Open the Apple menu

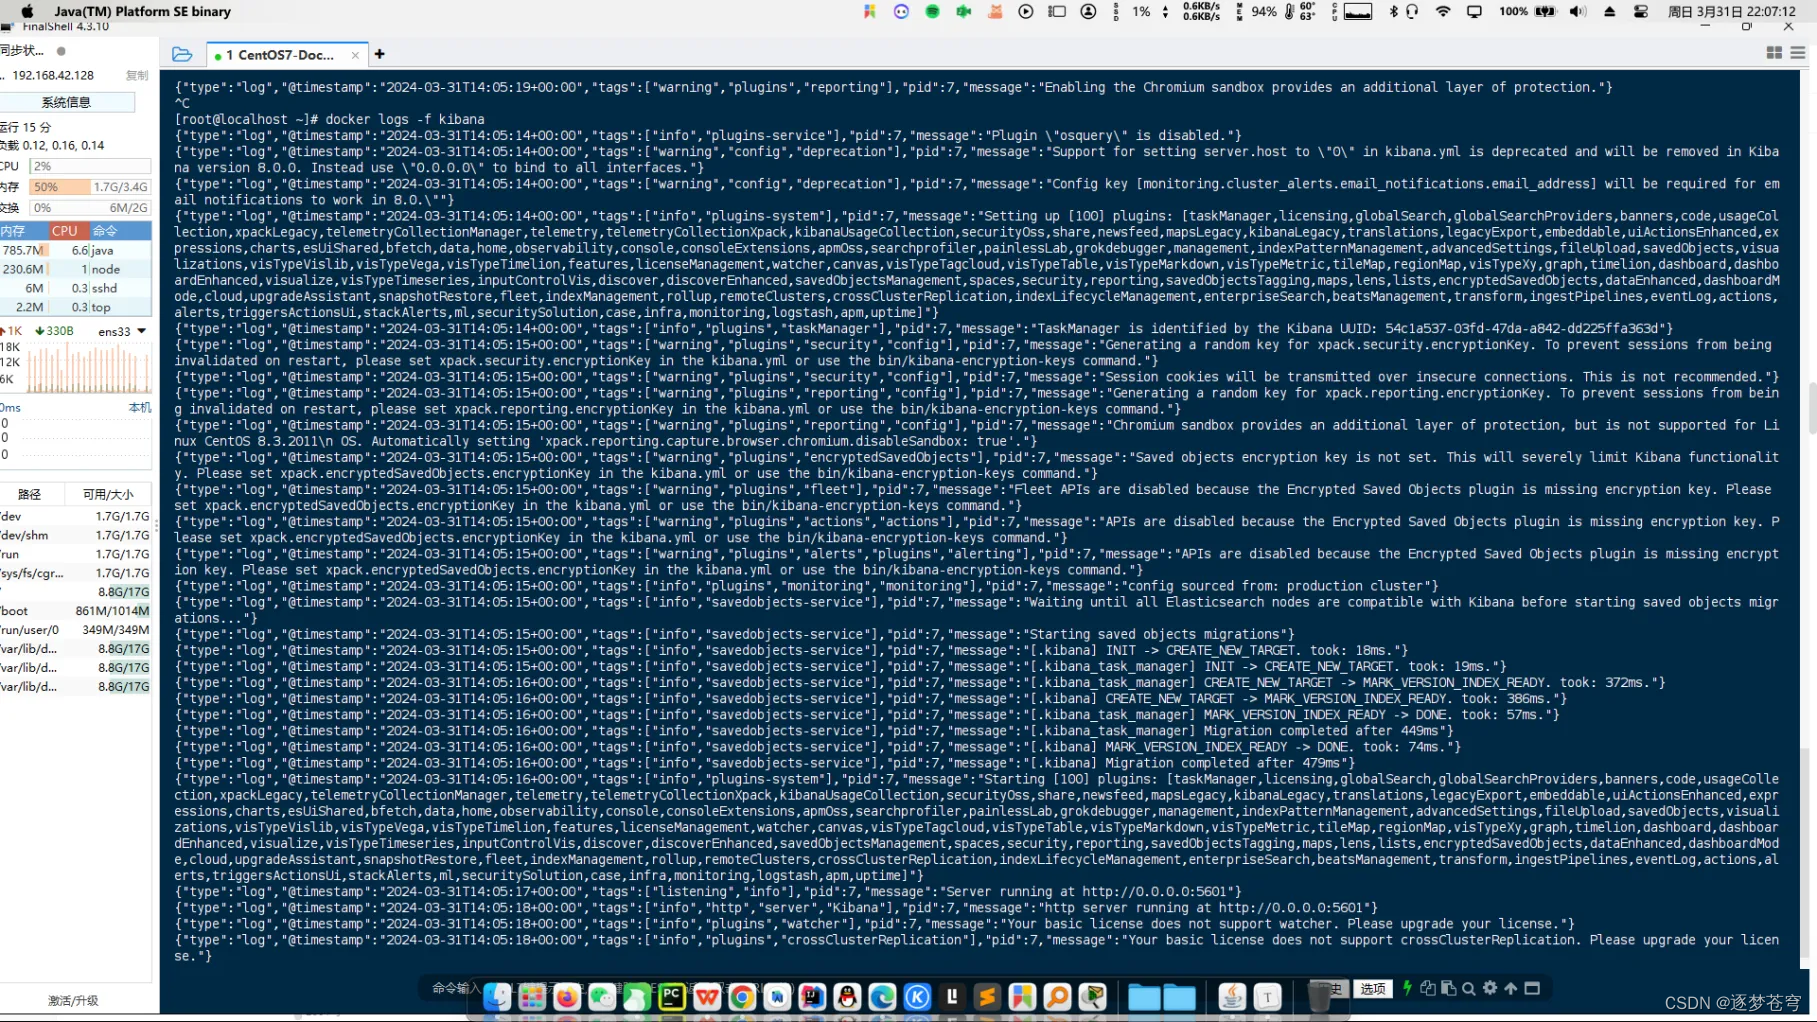27,11
